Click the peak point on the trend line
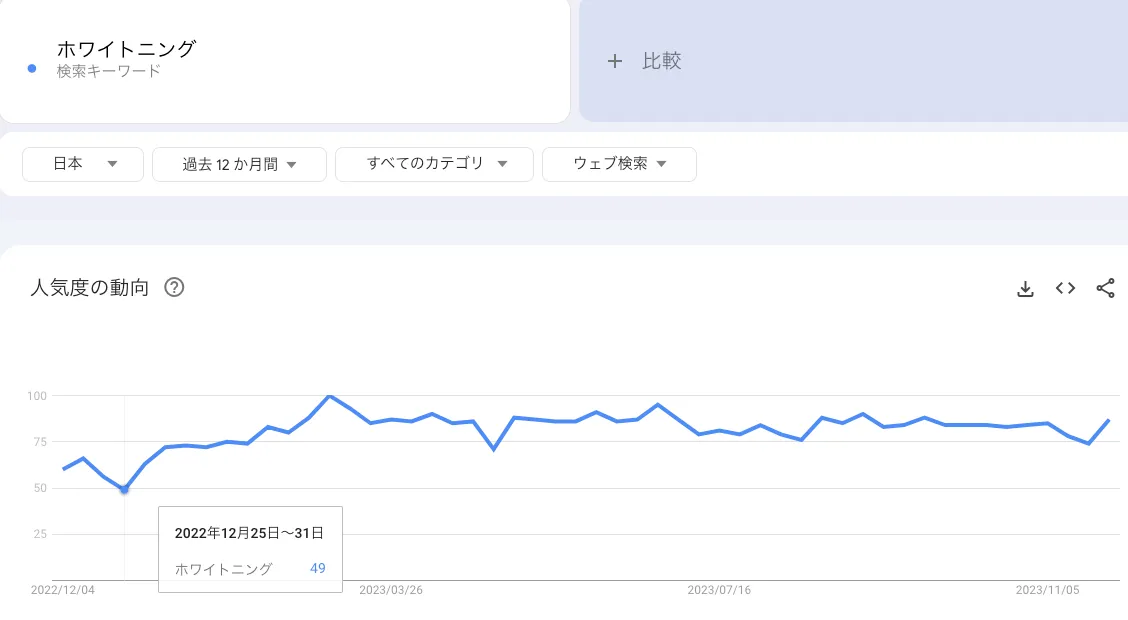 coord(329,397)
